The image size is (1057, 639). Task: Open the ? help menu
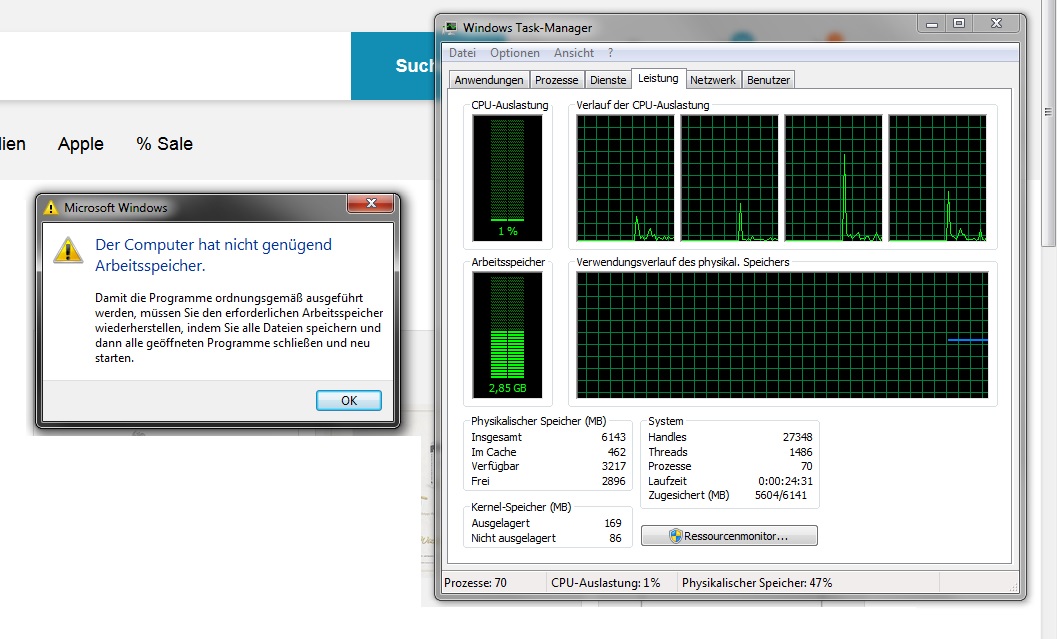610,53
